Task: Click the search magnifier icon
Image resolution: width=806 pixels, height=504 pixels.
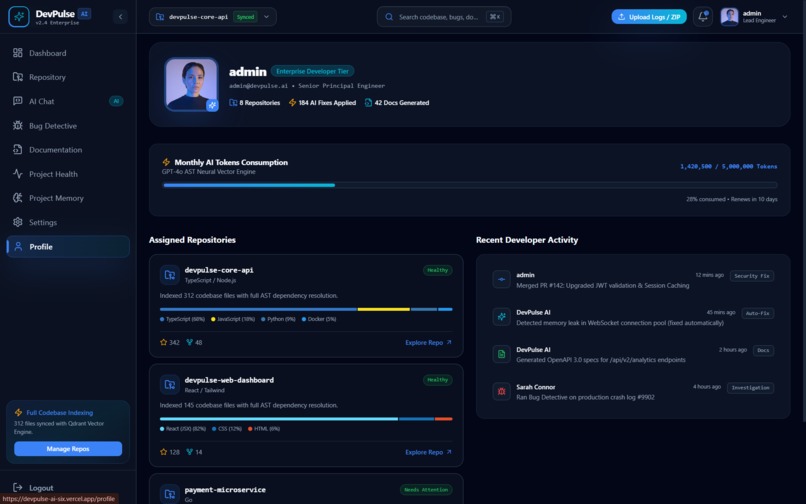Action: [389, 16]
